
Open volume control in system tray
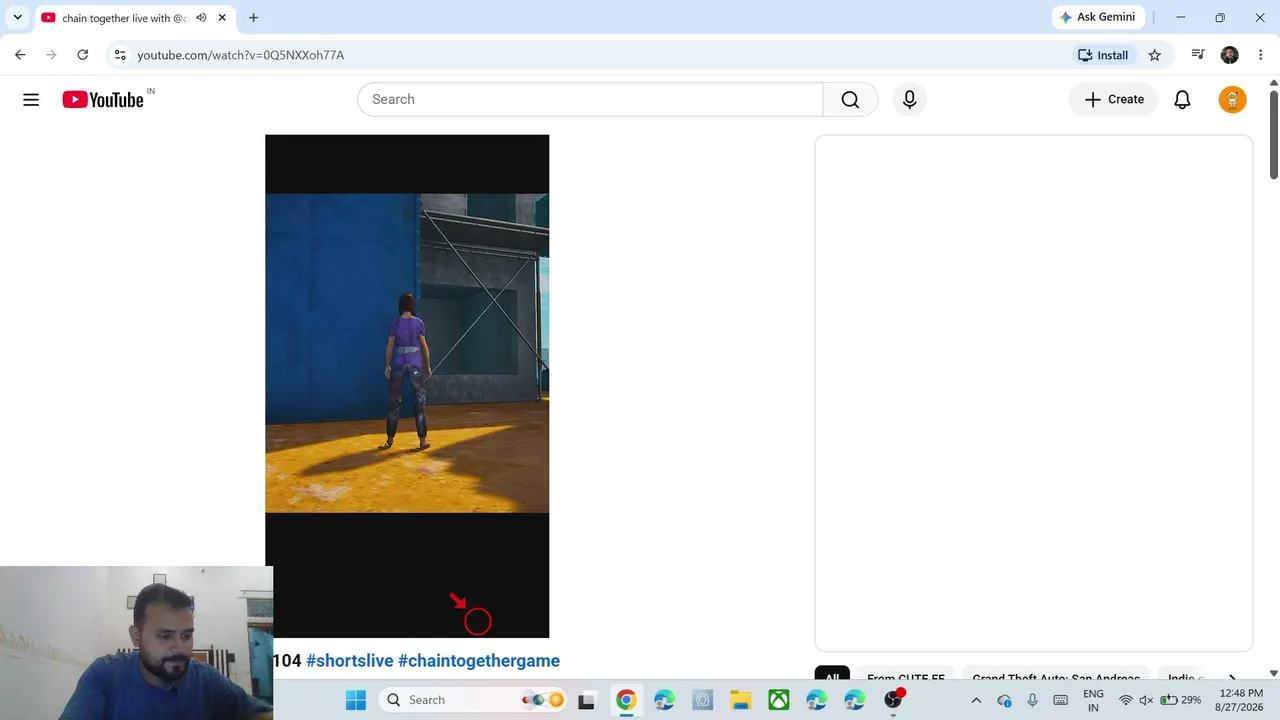[1146, 700]
